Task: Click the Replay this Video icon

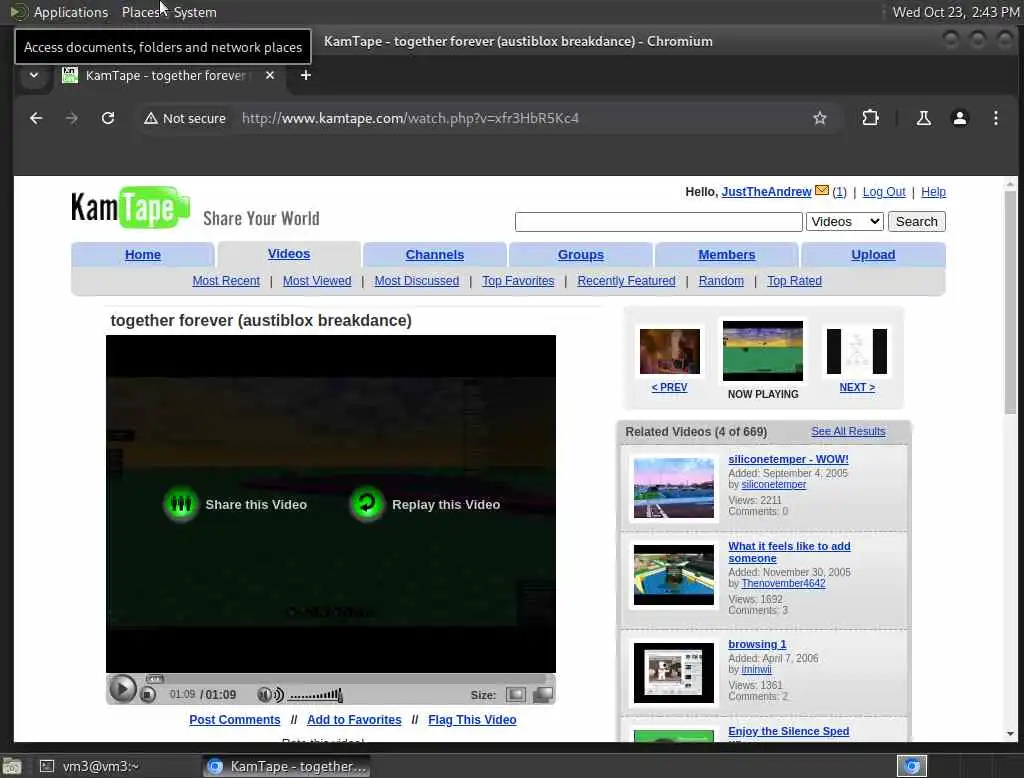Action: [x=367, y=504]
